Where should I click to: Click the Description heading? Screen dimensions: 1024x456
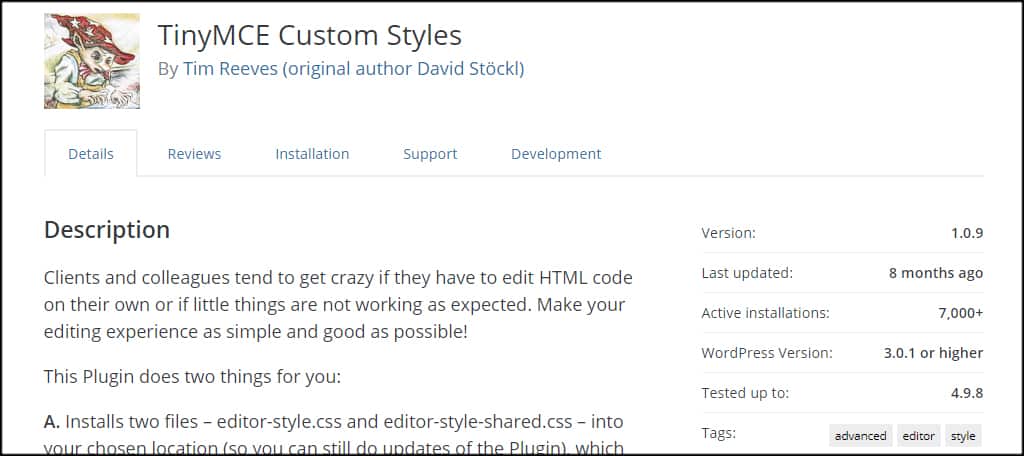coord(107,231)
